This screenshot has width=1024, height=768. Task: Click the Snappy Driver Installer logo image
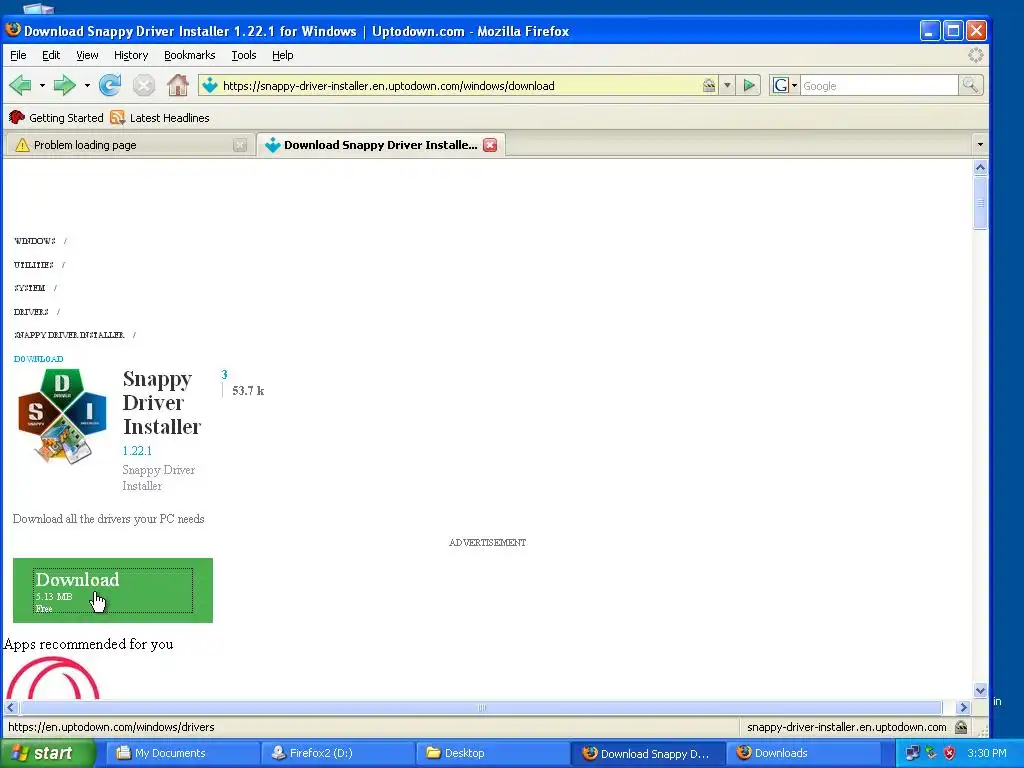click(x=62, y=417)
